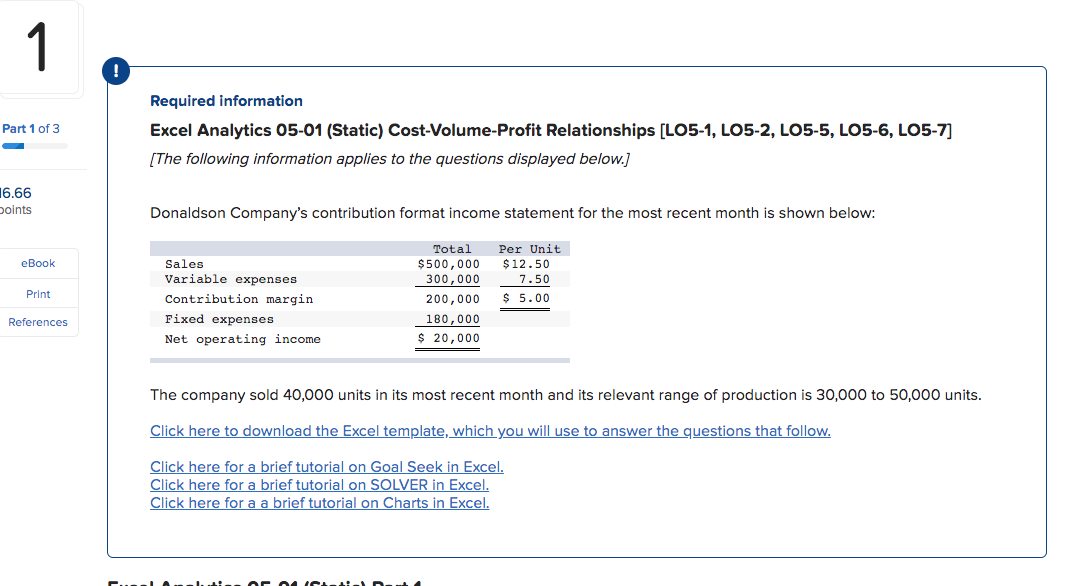Image resolution: width=1071 pixels, height=586 pixels.
Task: Click the Part 1 of 3 label
Action: [x=30, y=128]
